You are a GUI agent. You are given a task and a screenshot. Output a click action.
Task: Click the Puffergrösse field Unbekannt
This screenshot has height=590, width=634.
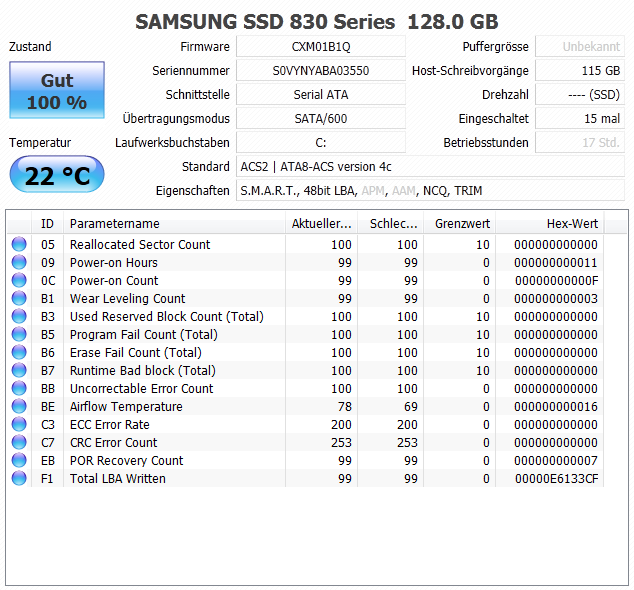[x=580, y=47]
